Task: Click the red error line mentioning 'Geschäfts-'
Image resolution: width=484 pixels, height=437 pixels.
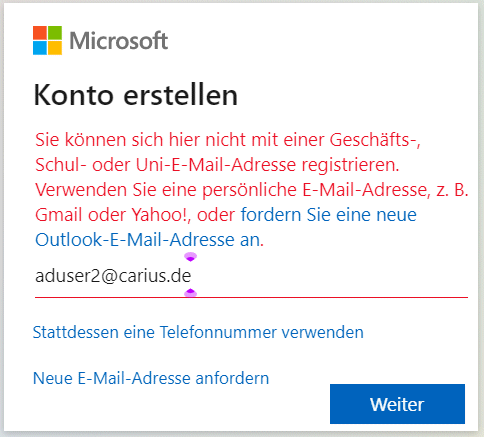Action: coord(228,140)
